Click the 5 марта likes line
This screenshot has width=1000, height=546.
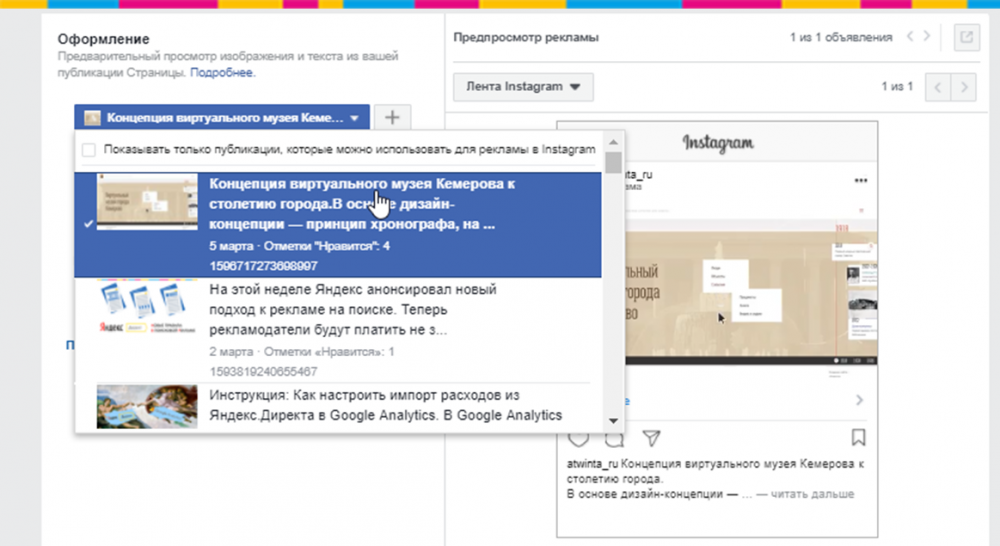point(299,246)
